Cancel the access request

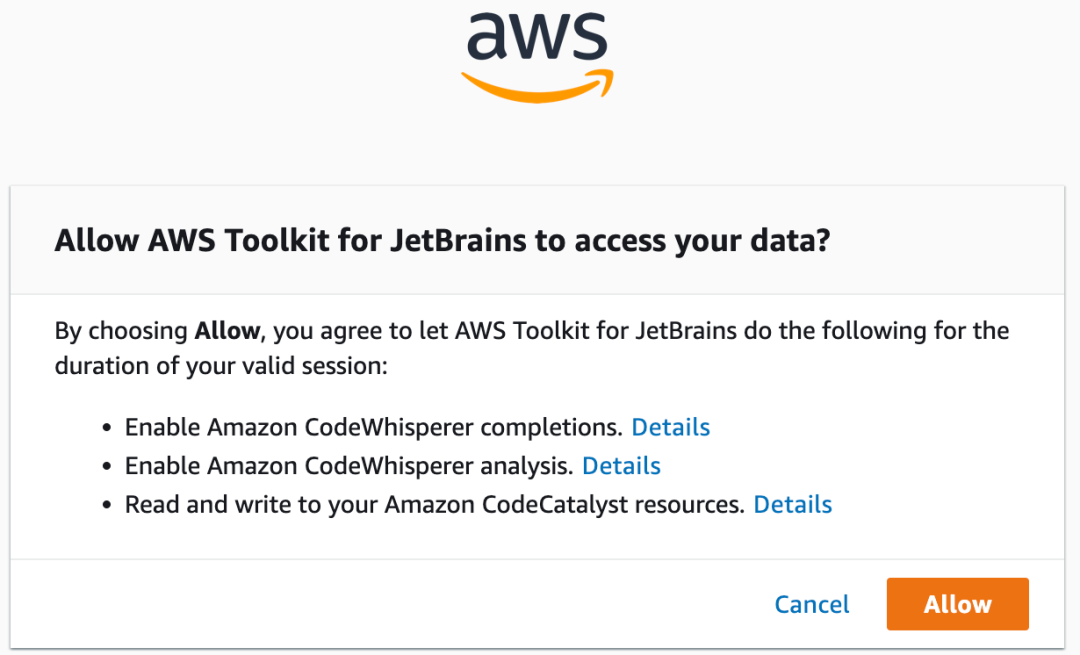812,604
